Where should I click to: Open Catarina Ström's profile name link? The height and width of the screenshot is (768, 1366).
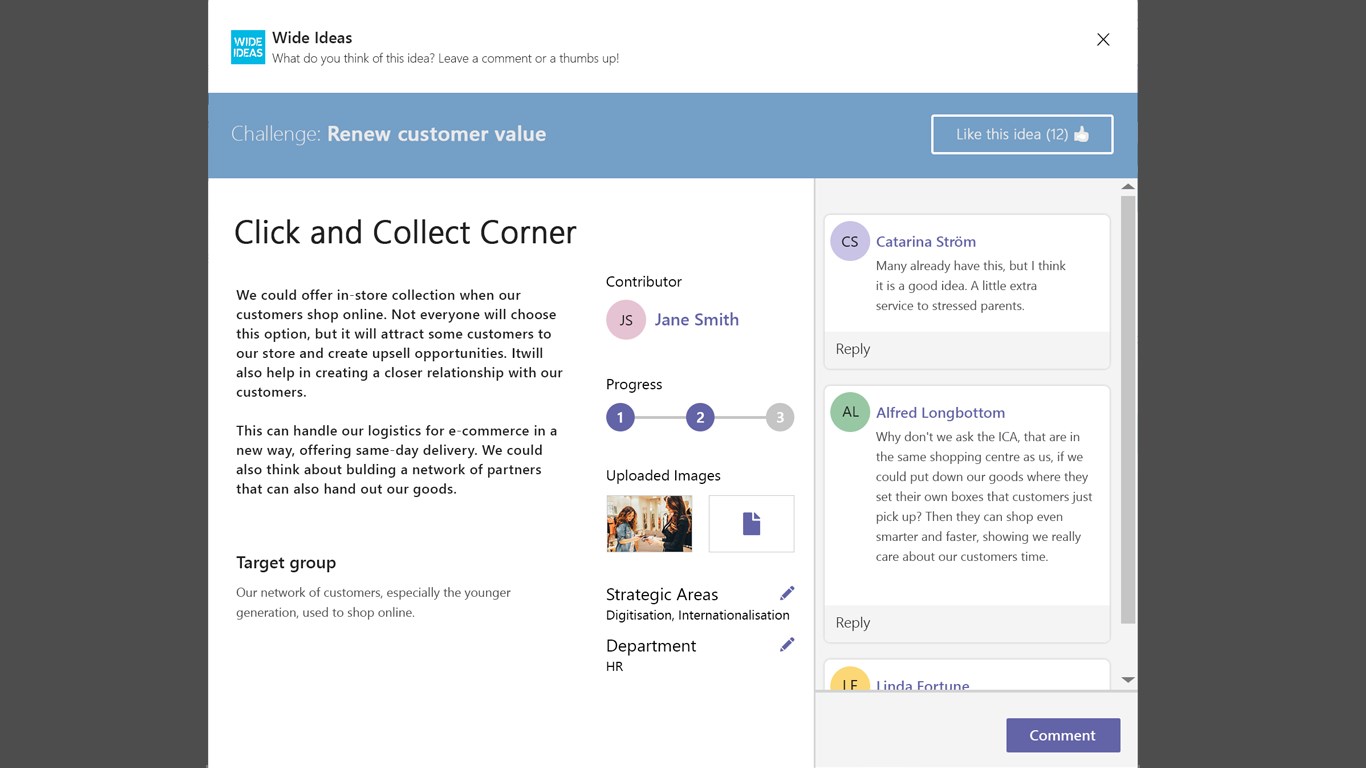tap(925, 242)
